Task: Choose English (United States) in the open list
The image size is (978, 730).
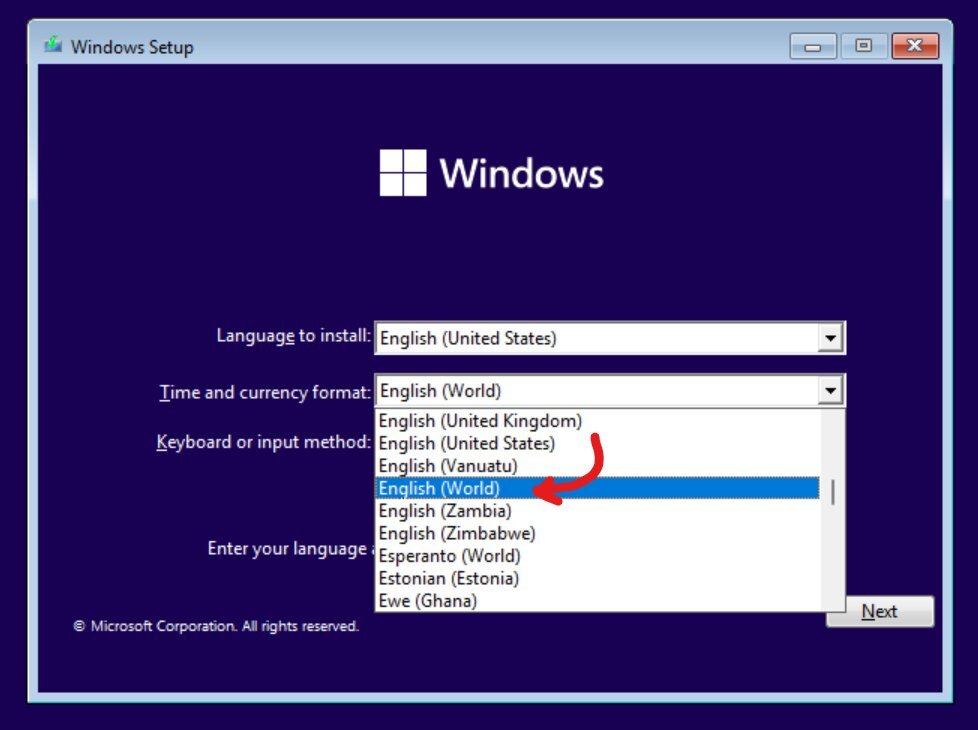Action: 598,444
